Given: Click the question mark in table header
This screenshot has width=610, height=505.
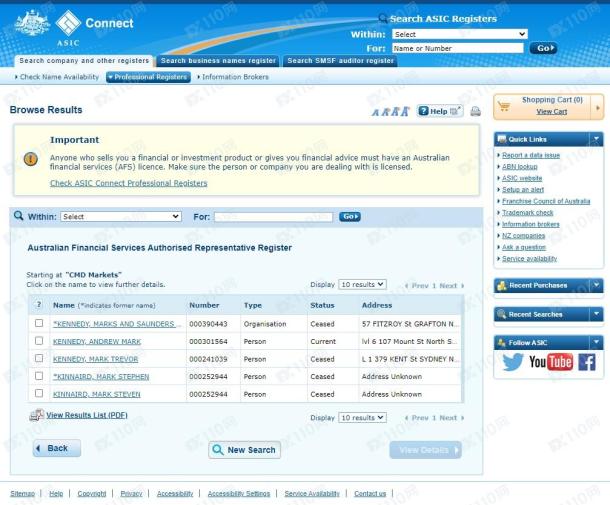Looking at the screenshot, I should point(39,304).
